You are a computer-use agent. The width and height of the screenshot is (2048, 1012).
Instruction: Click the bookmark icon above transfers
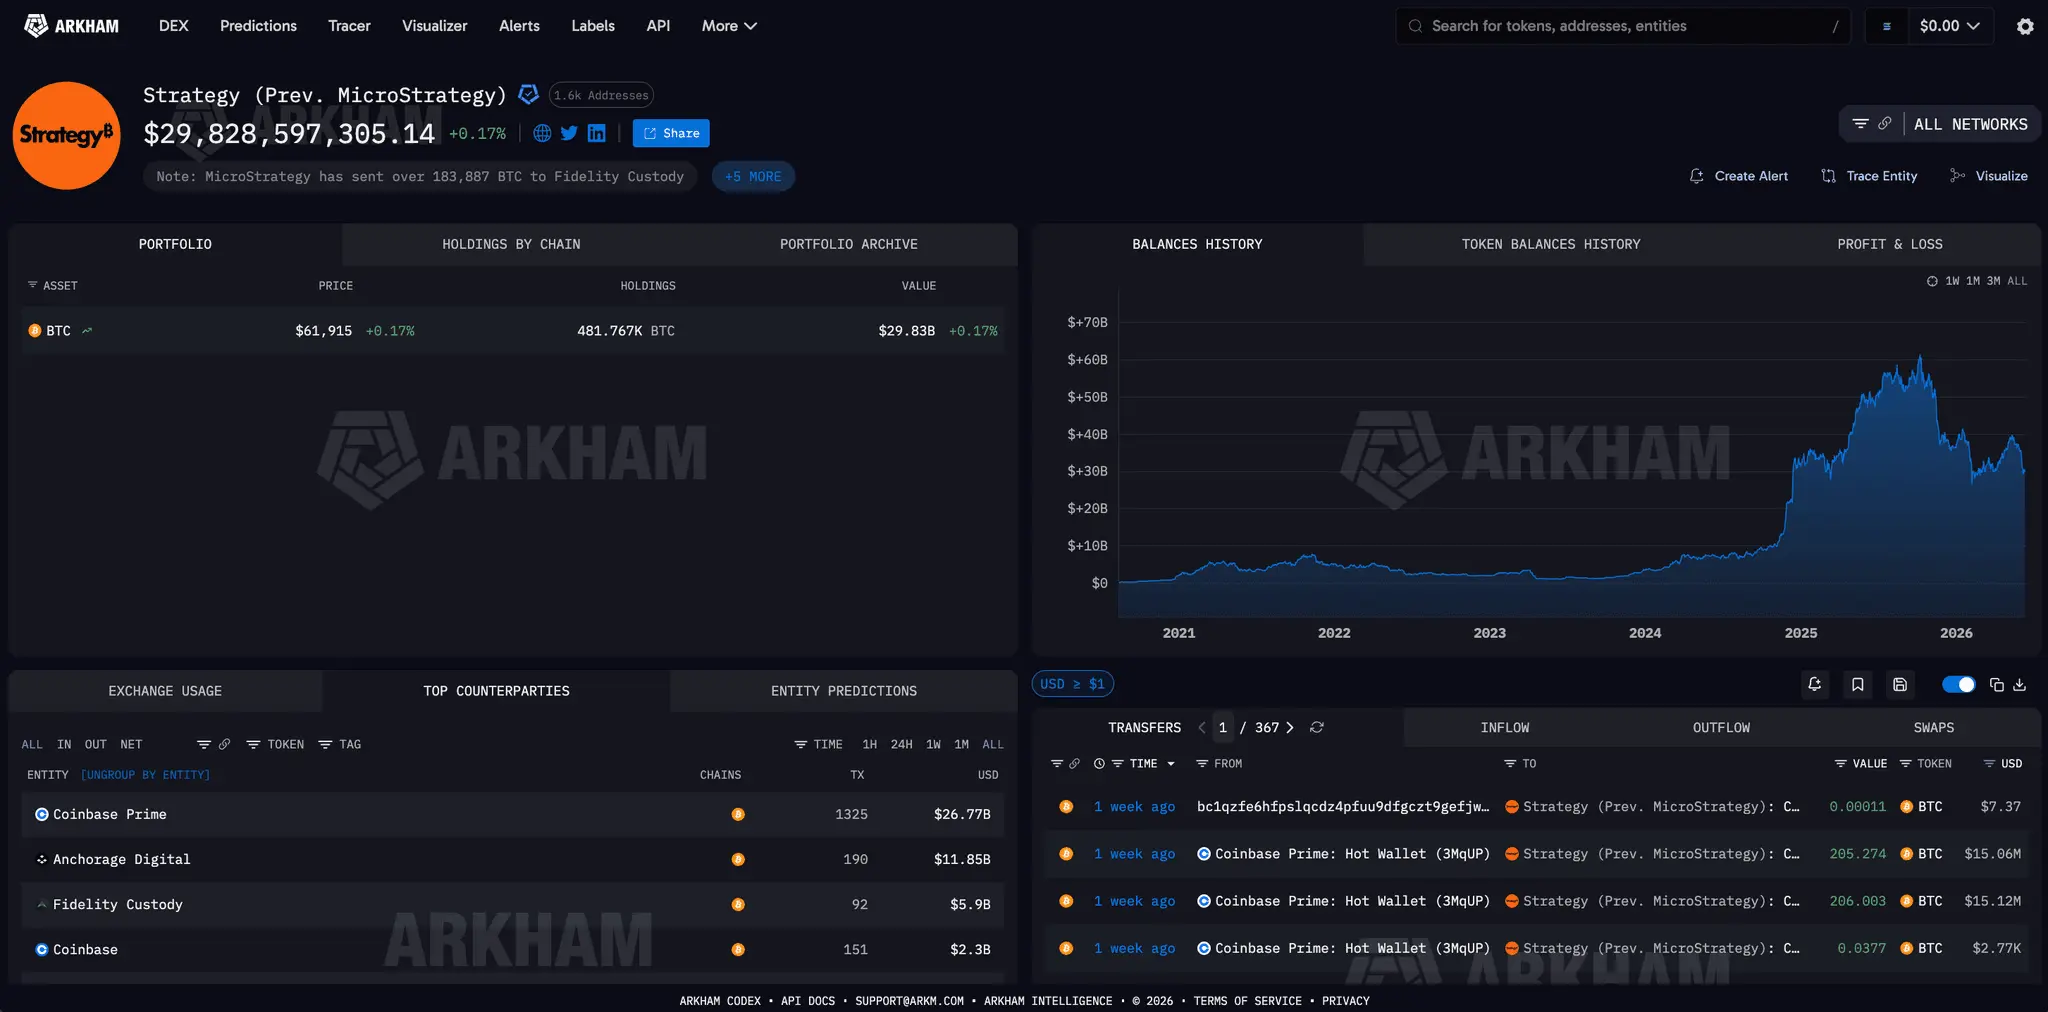tap(1857, 684)
